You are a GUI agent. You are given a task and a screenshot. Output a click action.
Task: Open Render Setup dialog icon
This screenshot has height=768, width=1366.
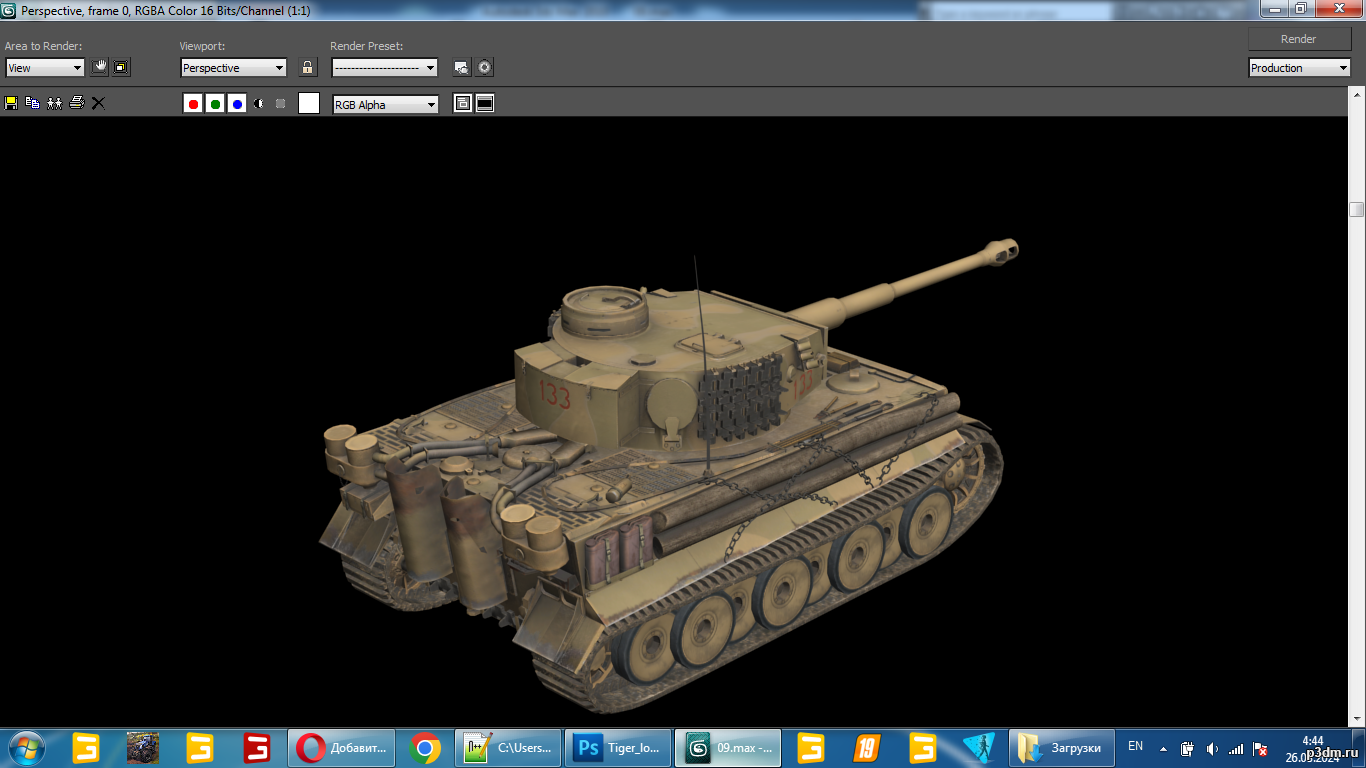[461, 68]
